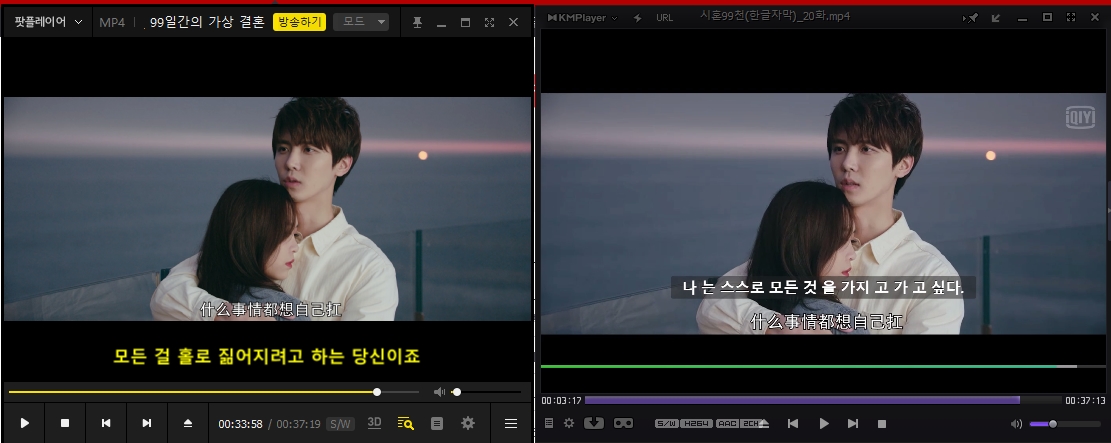Image resolution: width=1111 pixels, height=443 pixels.
Task: Adjust the PotPlayer volume slider
Action: pyautogui.click(x=487, y=392)
